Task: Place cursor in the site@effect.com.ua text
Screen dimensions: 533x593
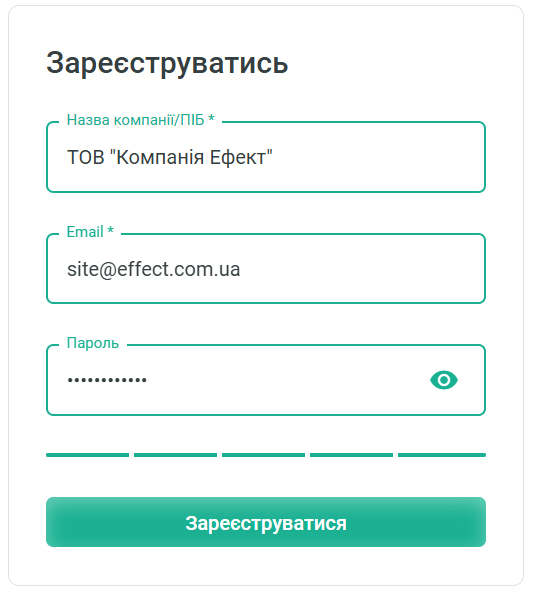Action: (x=154, y=269)
